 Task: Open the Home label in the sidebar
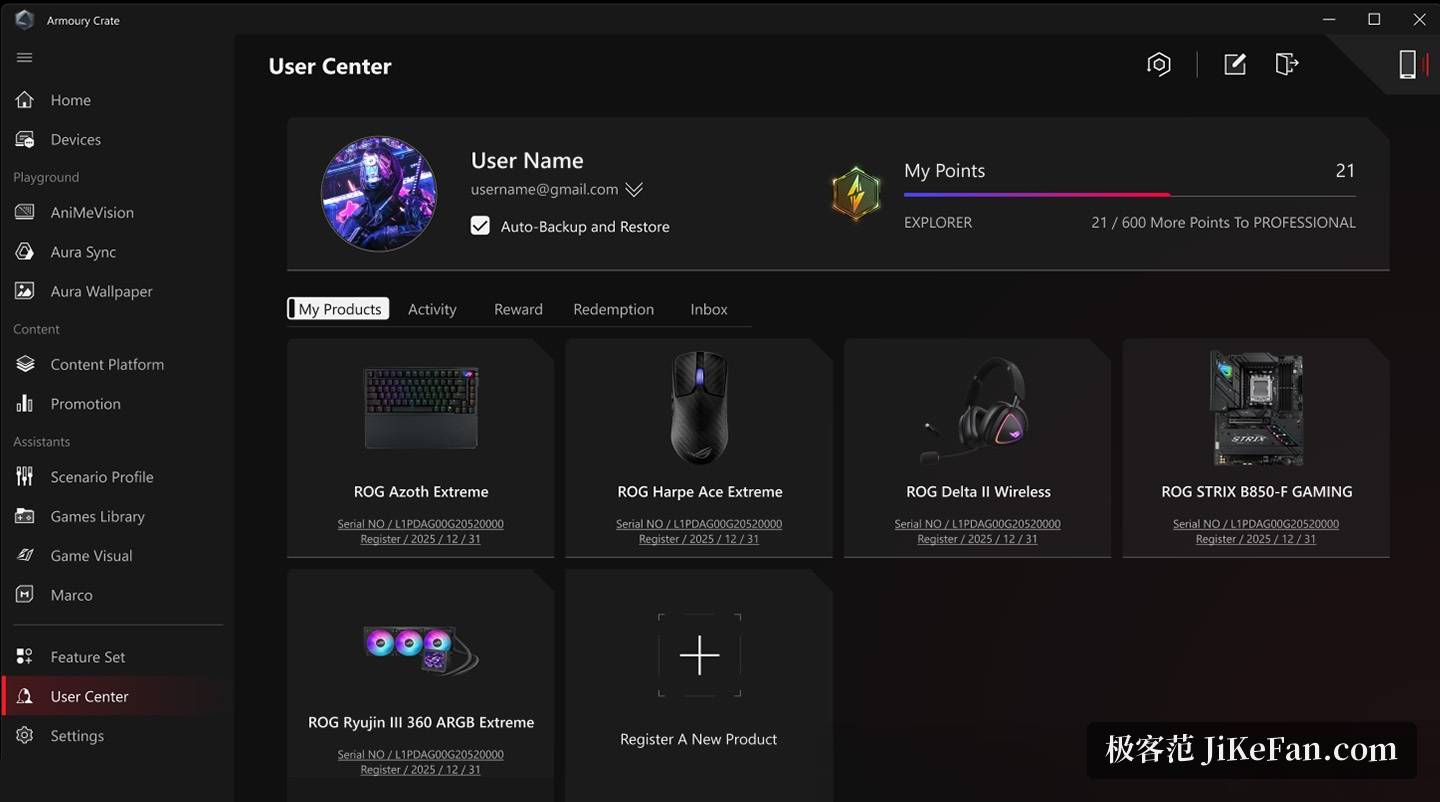(x=71, y=100)
